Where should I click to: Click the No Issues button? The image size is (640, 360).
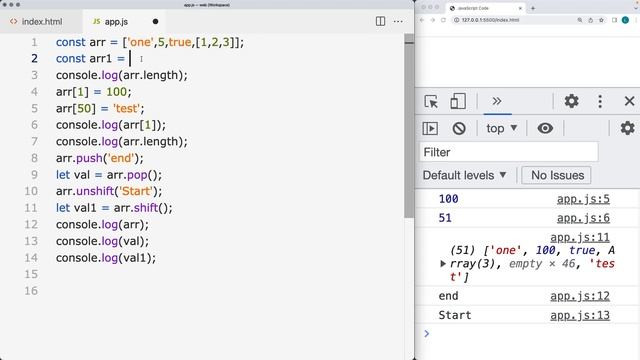[557, 175]
